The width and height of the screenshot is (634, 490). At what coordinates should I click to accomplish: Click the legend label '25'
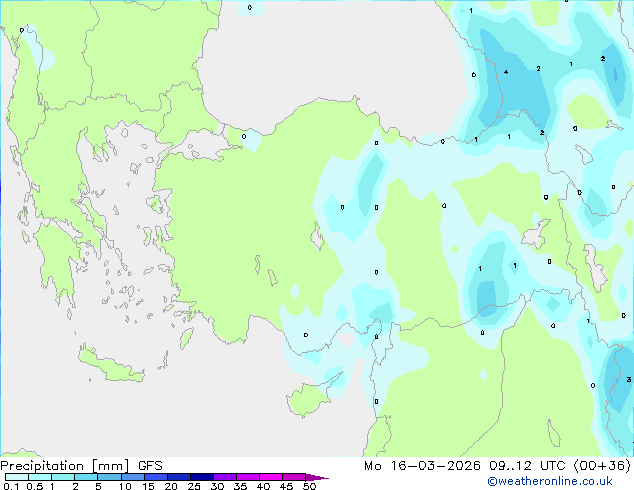[x=194, y=486]
